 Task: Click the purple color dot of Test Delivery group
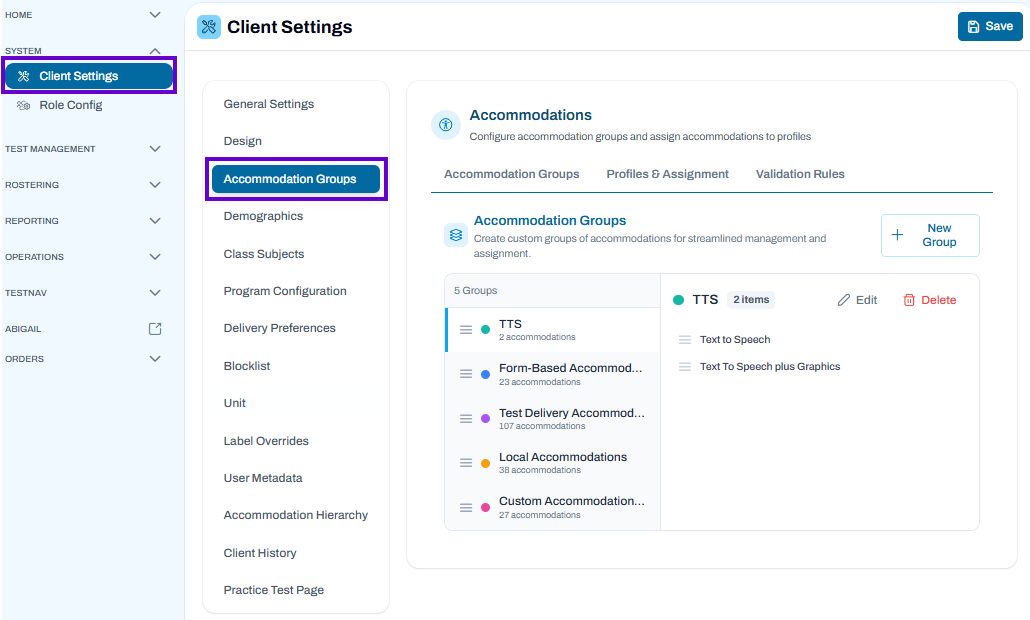485,418
